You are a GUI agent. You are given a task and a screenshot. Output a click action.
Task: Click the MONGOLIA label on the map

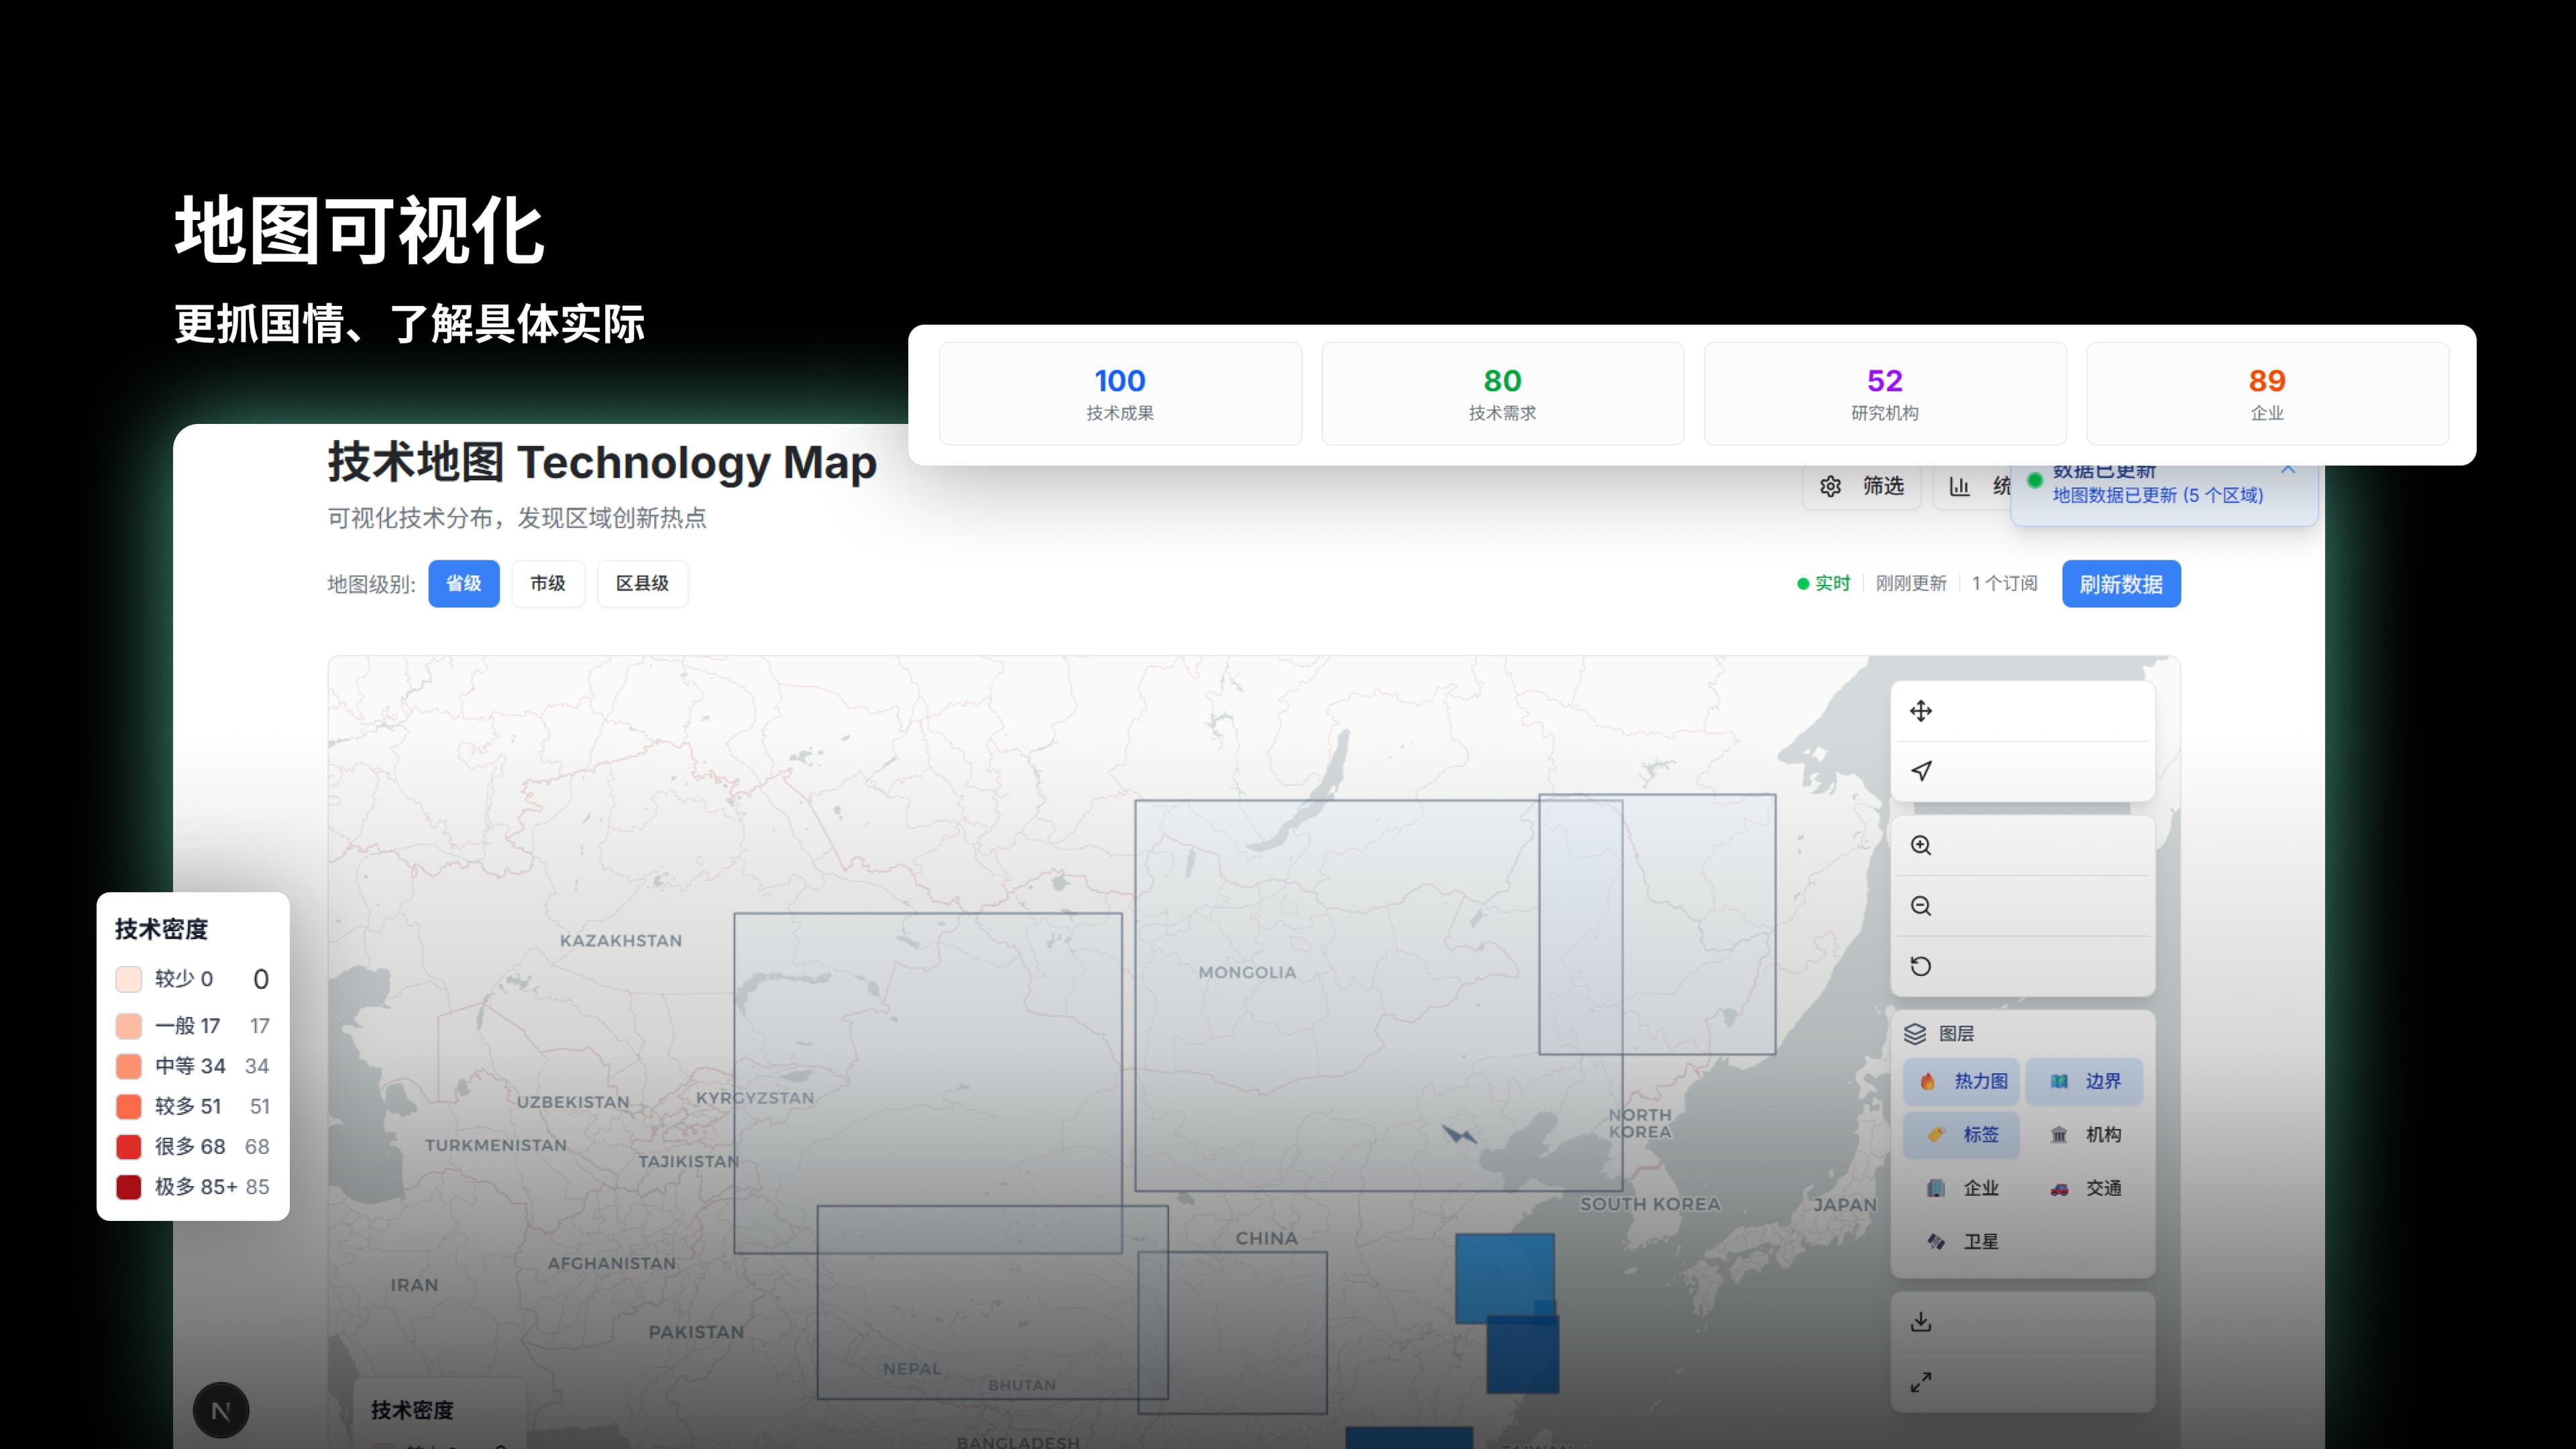point(1247,972)
